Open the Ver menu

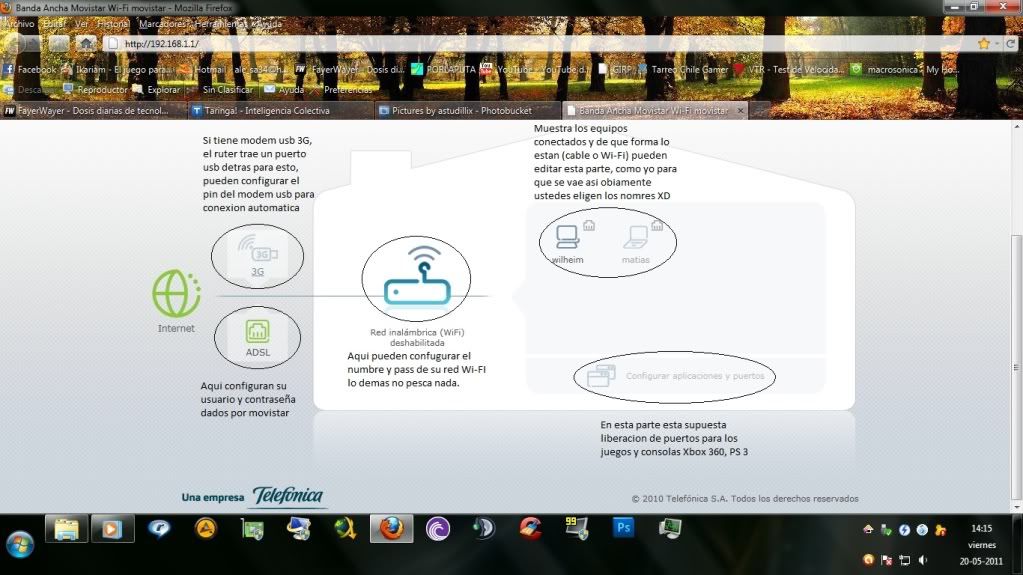(82, 23)
